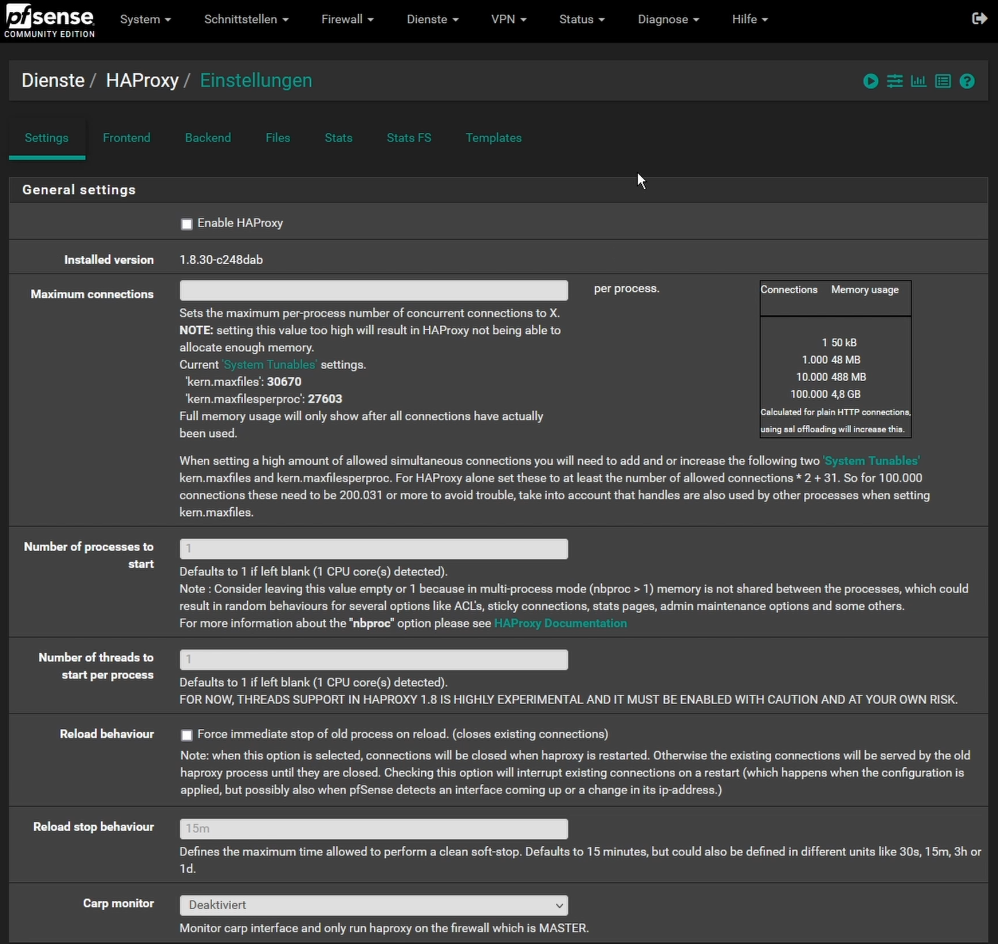This screenshot has width=998, height=944.
Task: Open the Status menu
Action: tap(581, 19)
